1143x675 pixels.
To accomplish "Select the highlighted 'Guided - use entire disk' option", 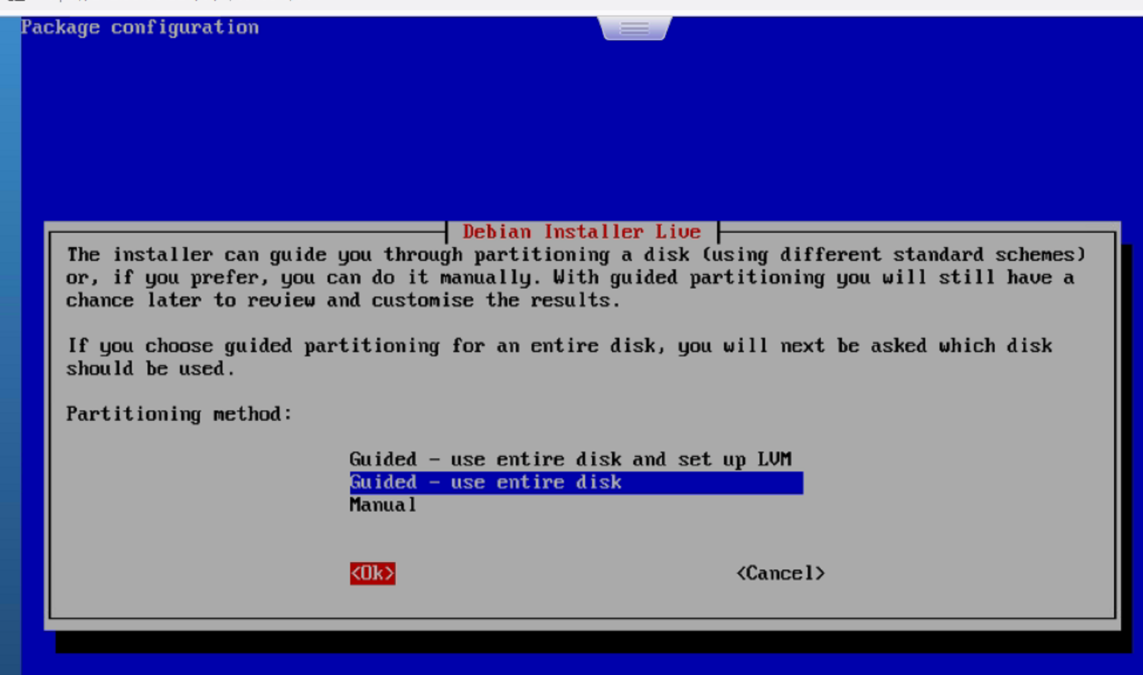I will 576,483.
